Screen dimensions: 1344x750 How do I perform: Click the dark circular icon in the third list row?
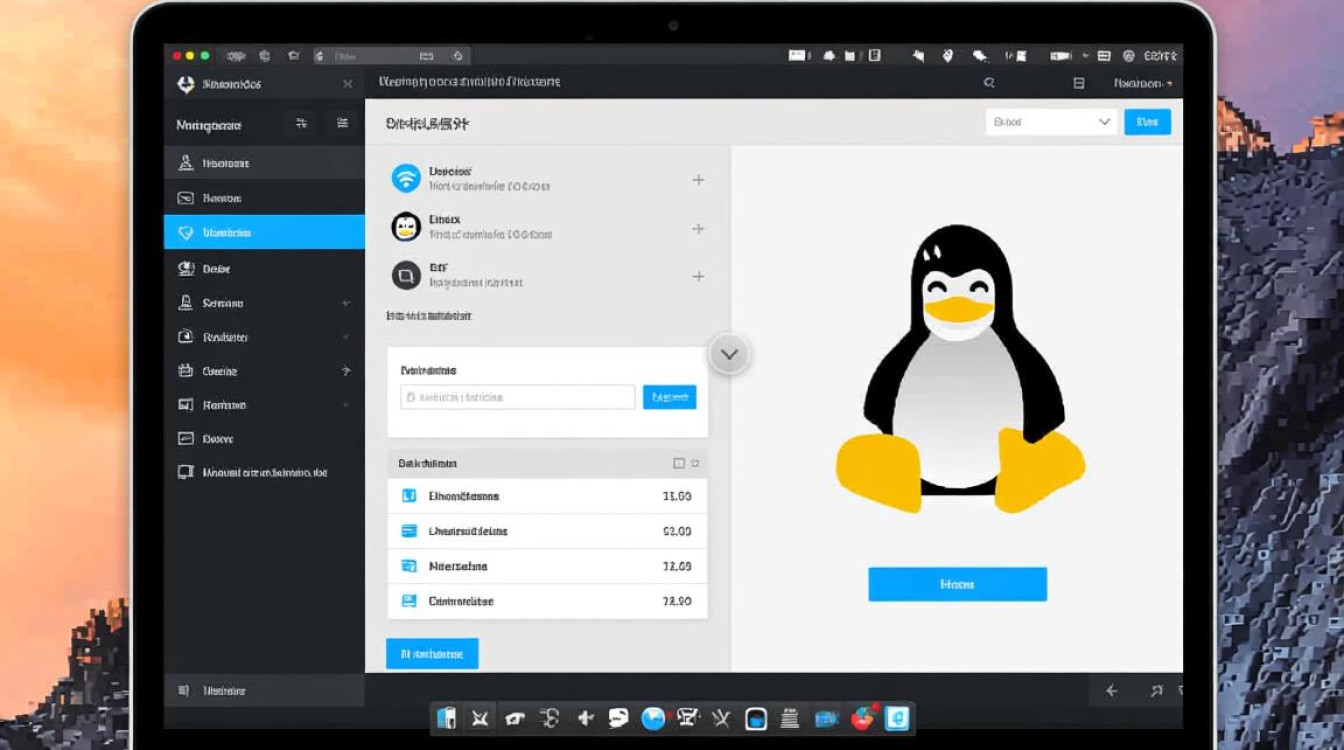(x=406, y=275)
